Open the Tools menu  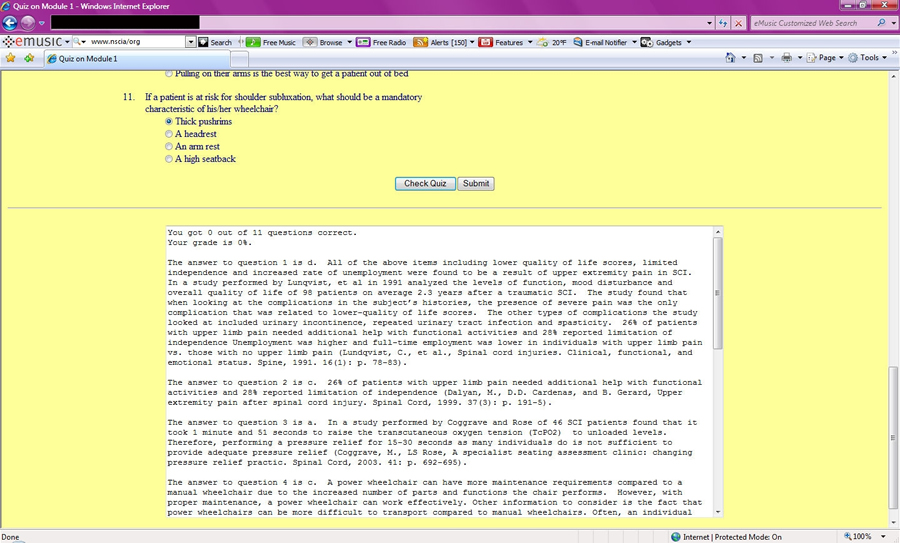coord(868,58)
